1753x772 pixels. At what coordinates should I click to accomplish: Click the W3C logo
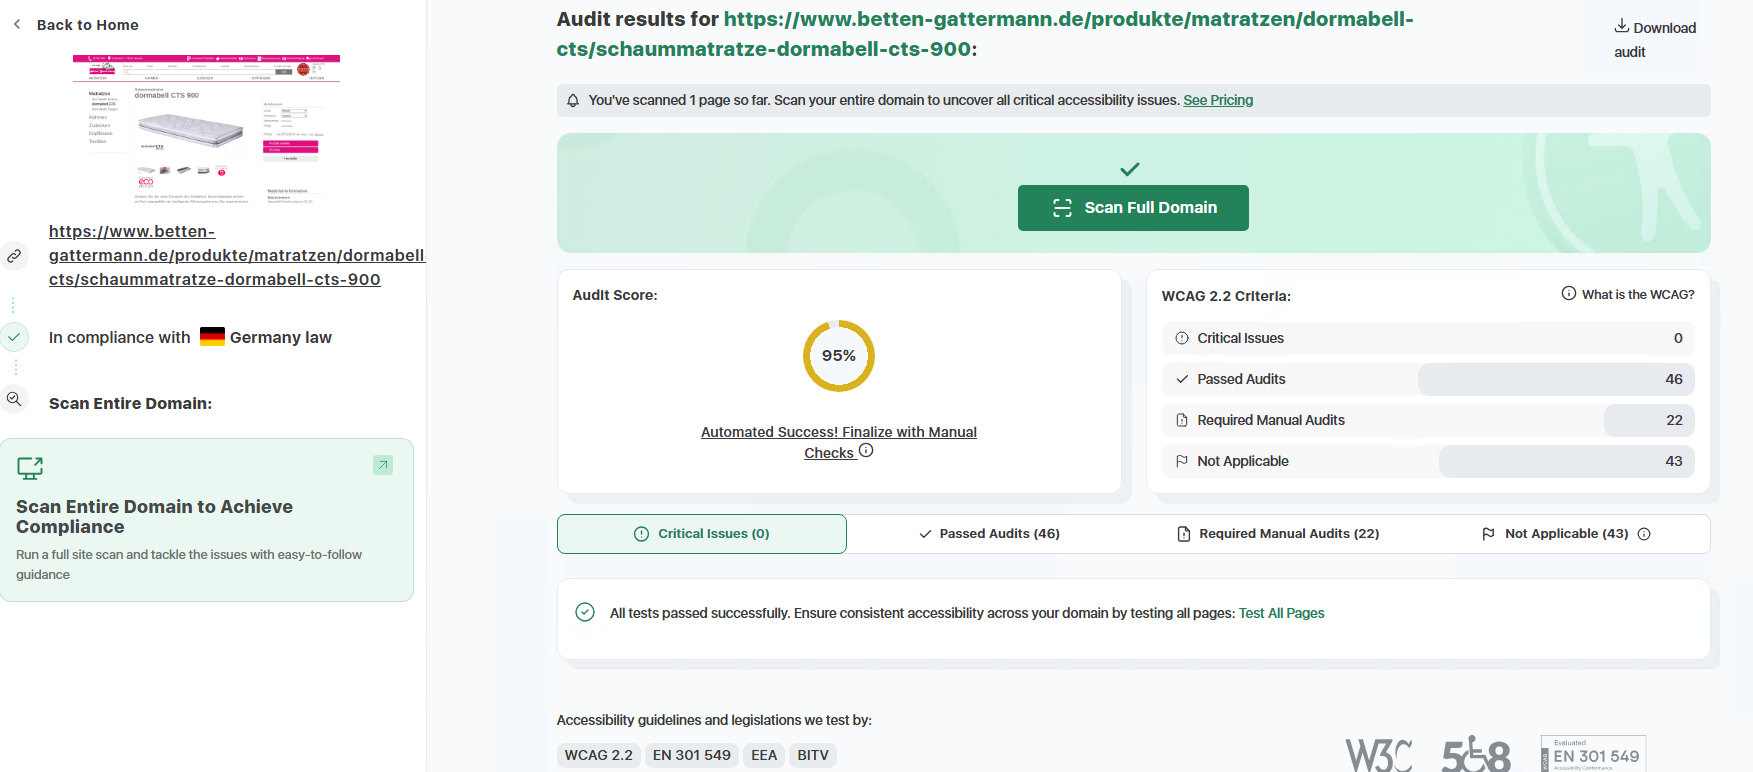pyautogui.click(x=1379, y=755)
